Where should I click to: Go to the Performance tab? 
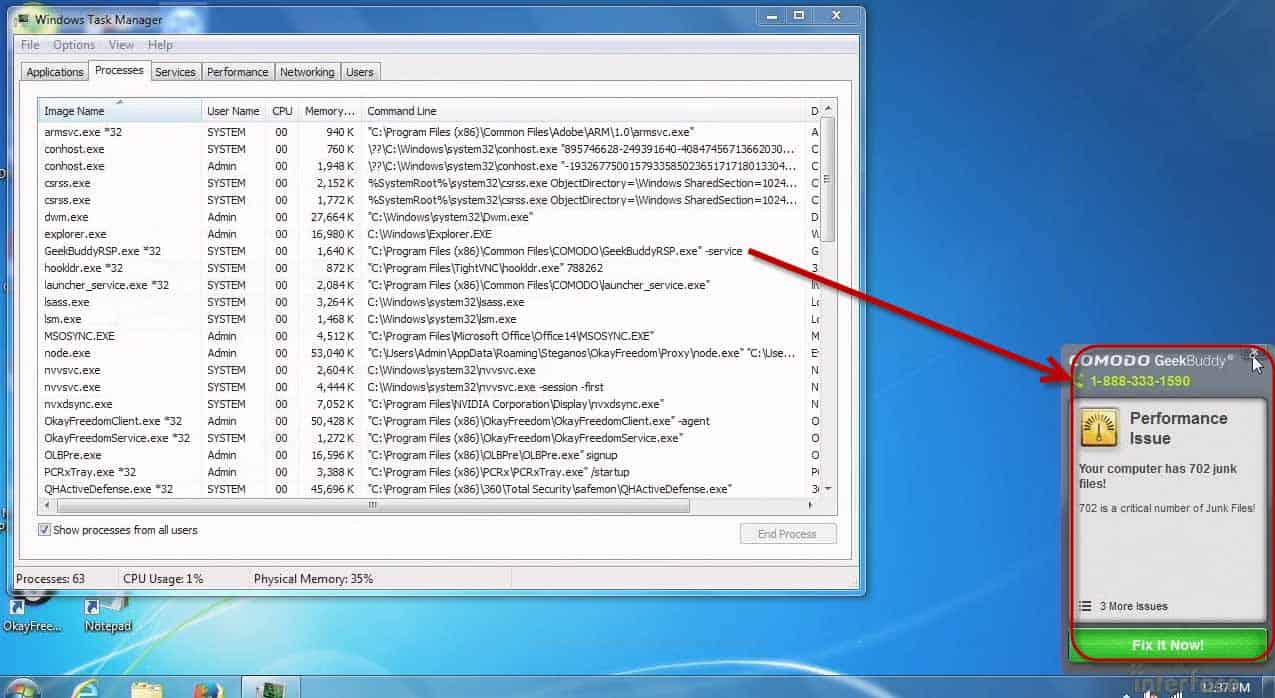point(238,72)
